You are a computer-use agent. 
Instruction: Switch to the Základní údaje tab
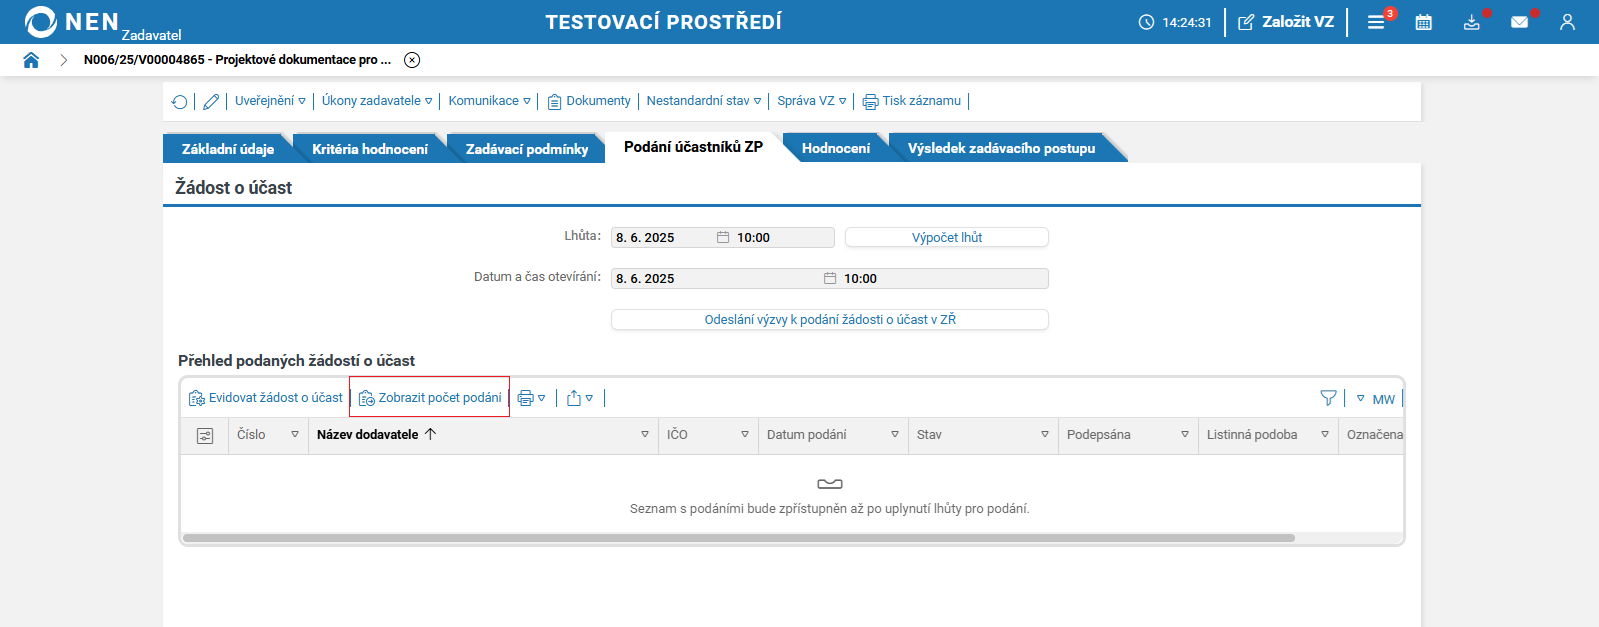(228, 149)
